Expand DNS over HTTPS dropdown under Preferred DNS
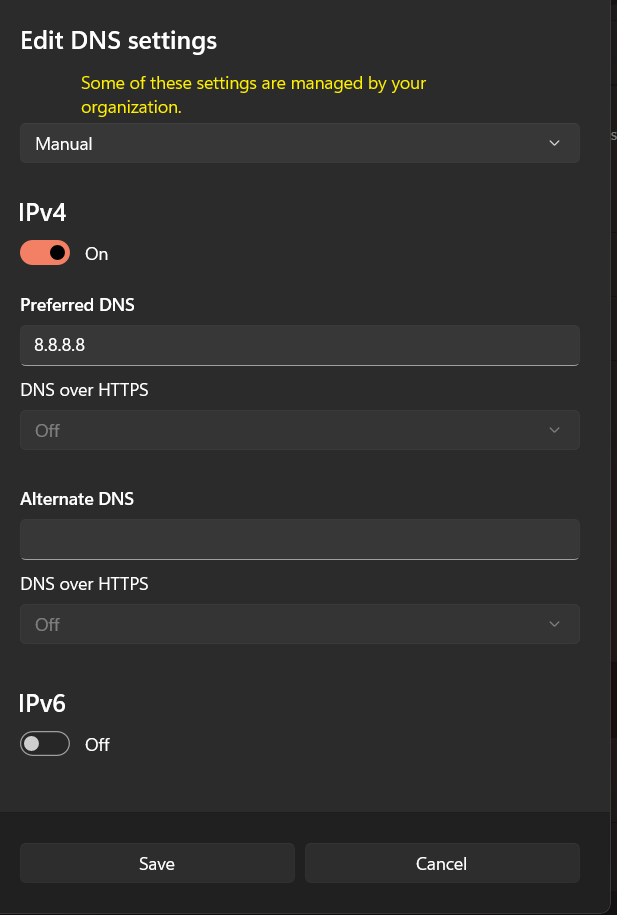Viewport: 617px width, 915px height. [299, 430]
